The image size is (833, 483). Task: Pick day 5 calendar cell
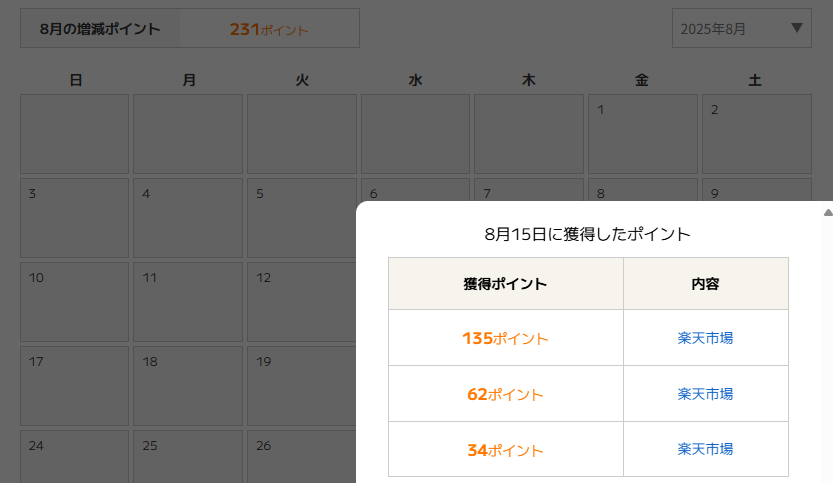point(301,218)
